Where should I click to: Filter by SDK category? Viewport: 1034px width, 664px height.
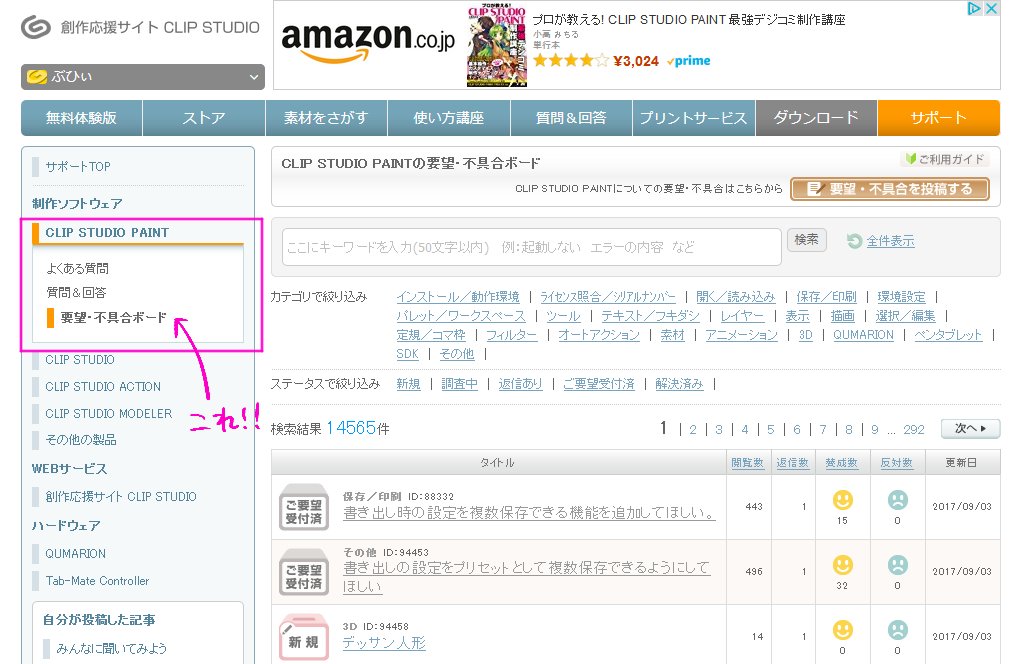click(408, 354)
